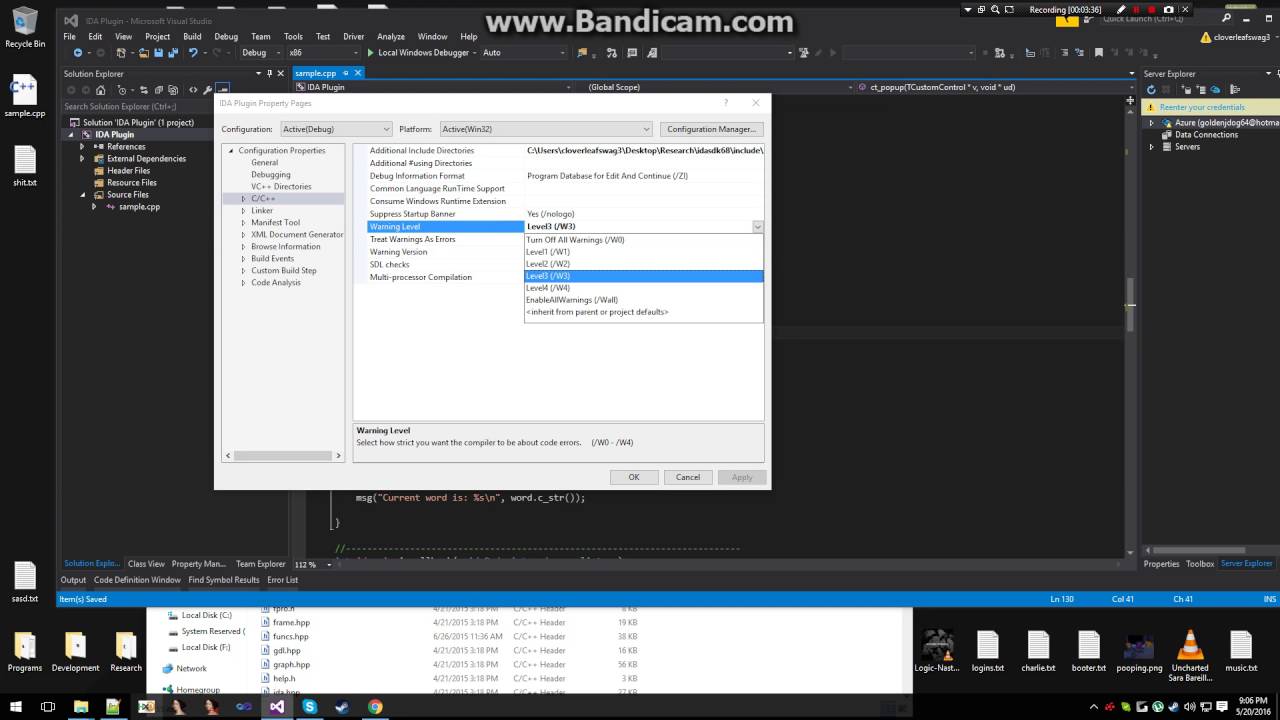
Task: Select funcs.hpp in the File Explorer window
Action: point(291,637)
